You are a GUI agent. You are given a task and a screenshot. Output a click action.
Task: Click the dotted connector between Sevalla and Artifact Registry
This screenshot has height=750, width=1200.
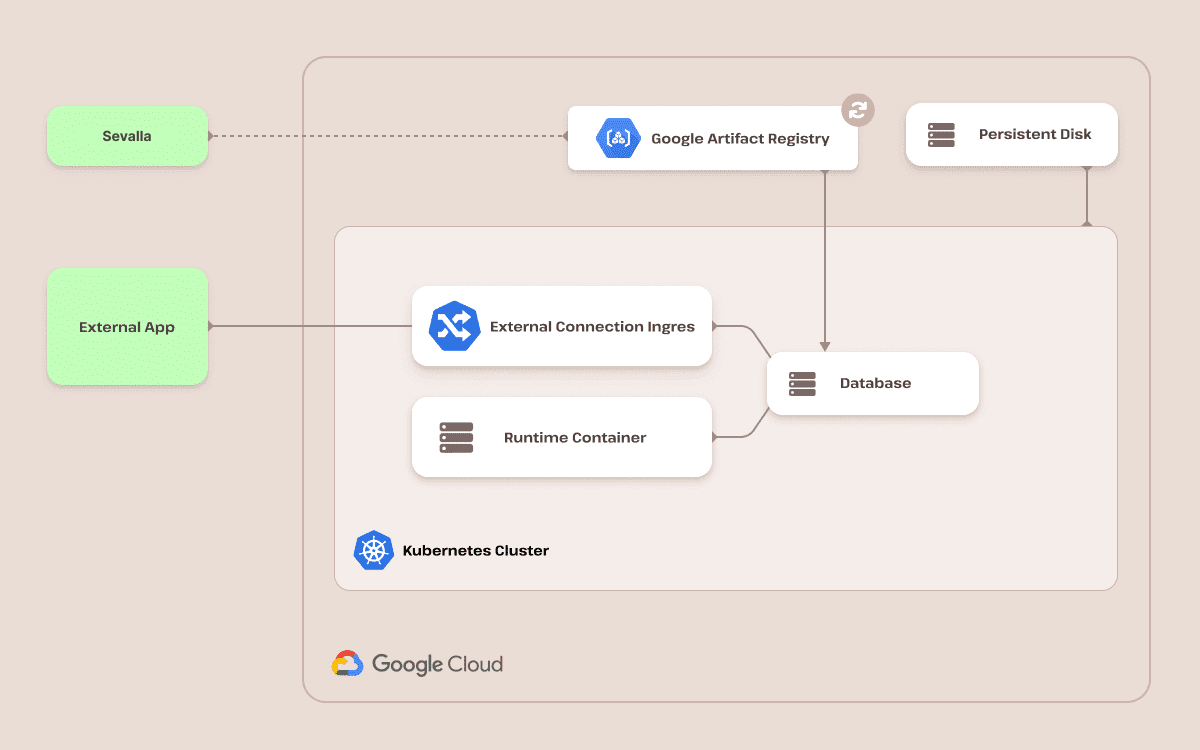click(390, 136)
